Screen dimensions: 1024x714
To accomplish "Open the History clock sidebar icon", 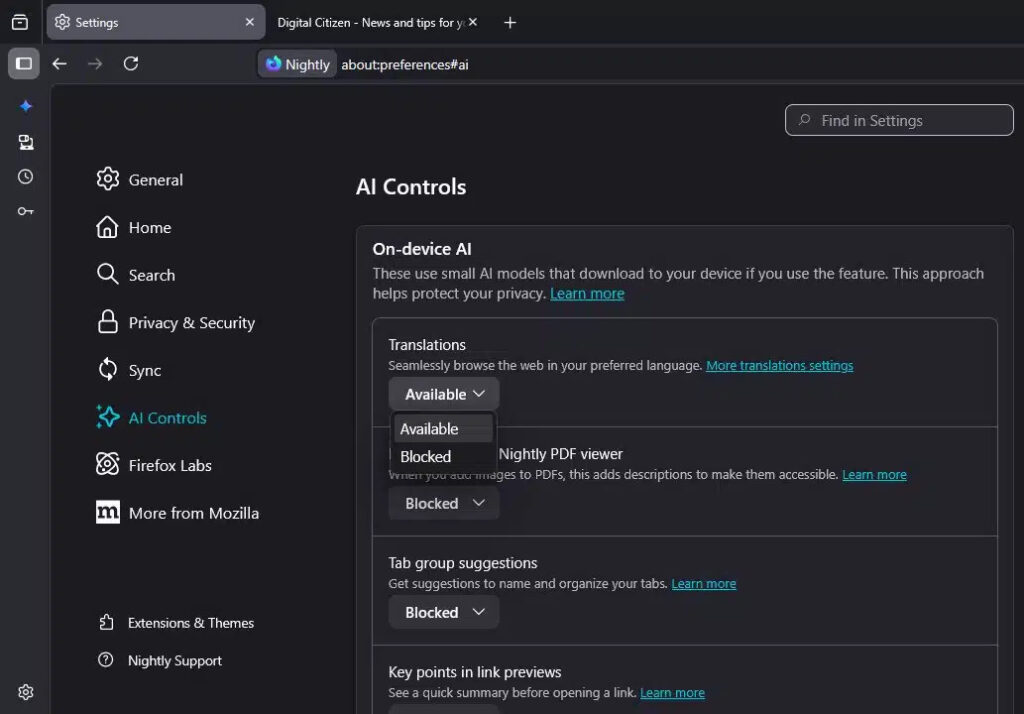I will coord(26,177).
